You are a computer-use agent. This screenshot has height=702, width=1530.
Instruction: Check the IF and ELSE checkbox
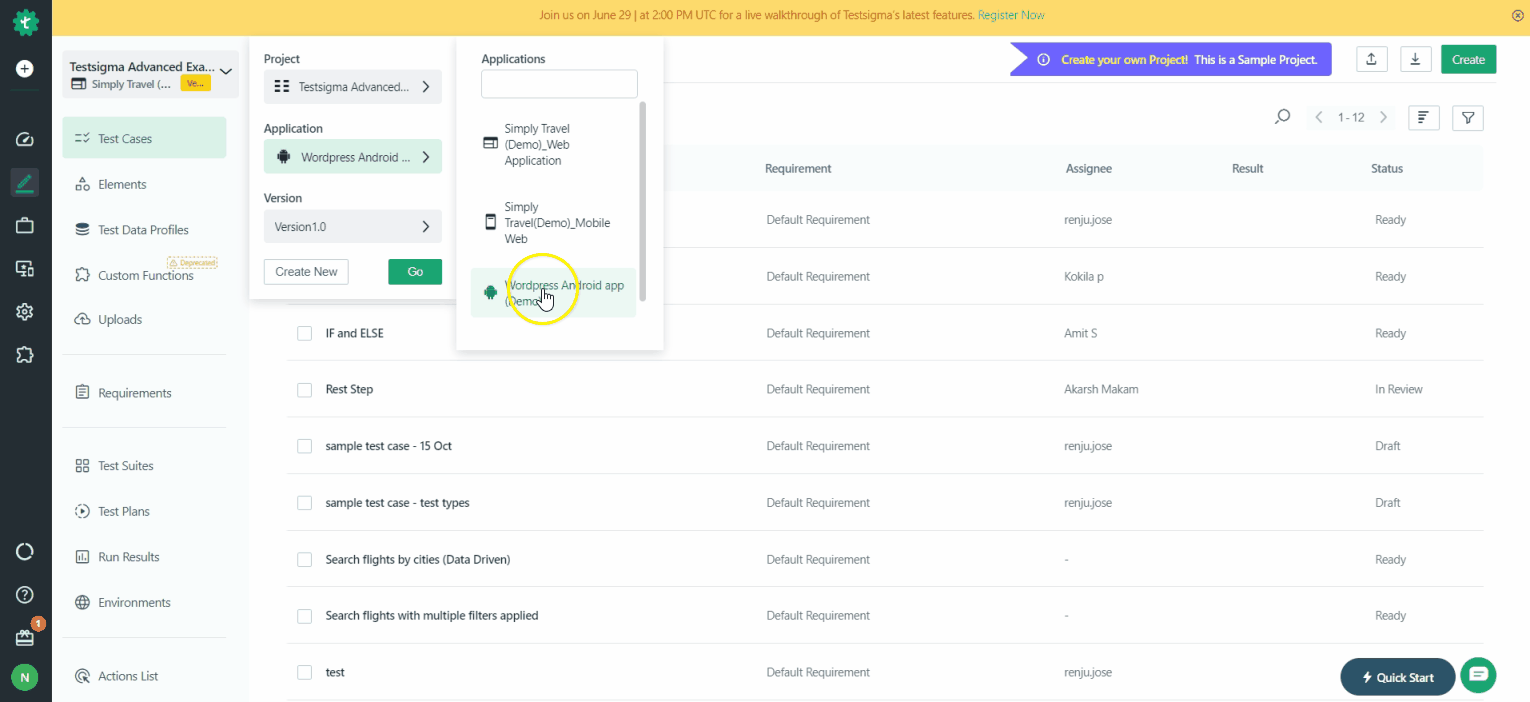click(x=304, y=333)
